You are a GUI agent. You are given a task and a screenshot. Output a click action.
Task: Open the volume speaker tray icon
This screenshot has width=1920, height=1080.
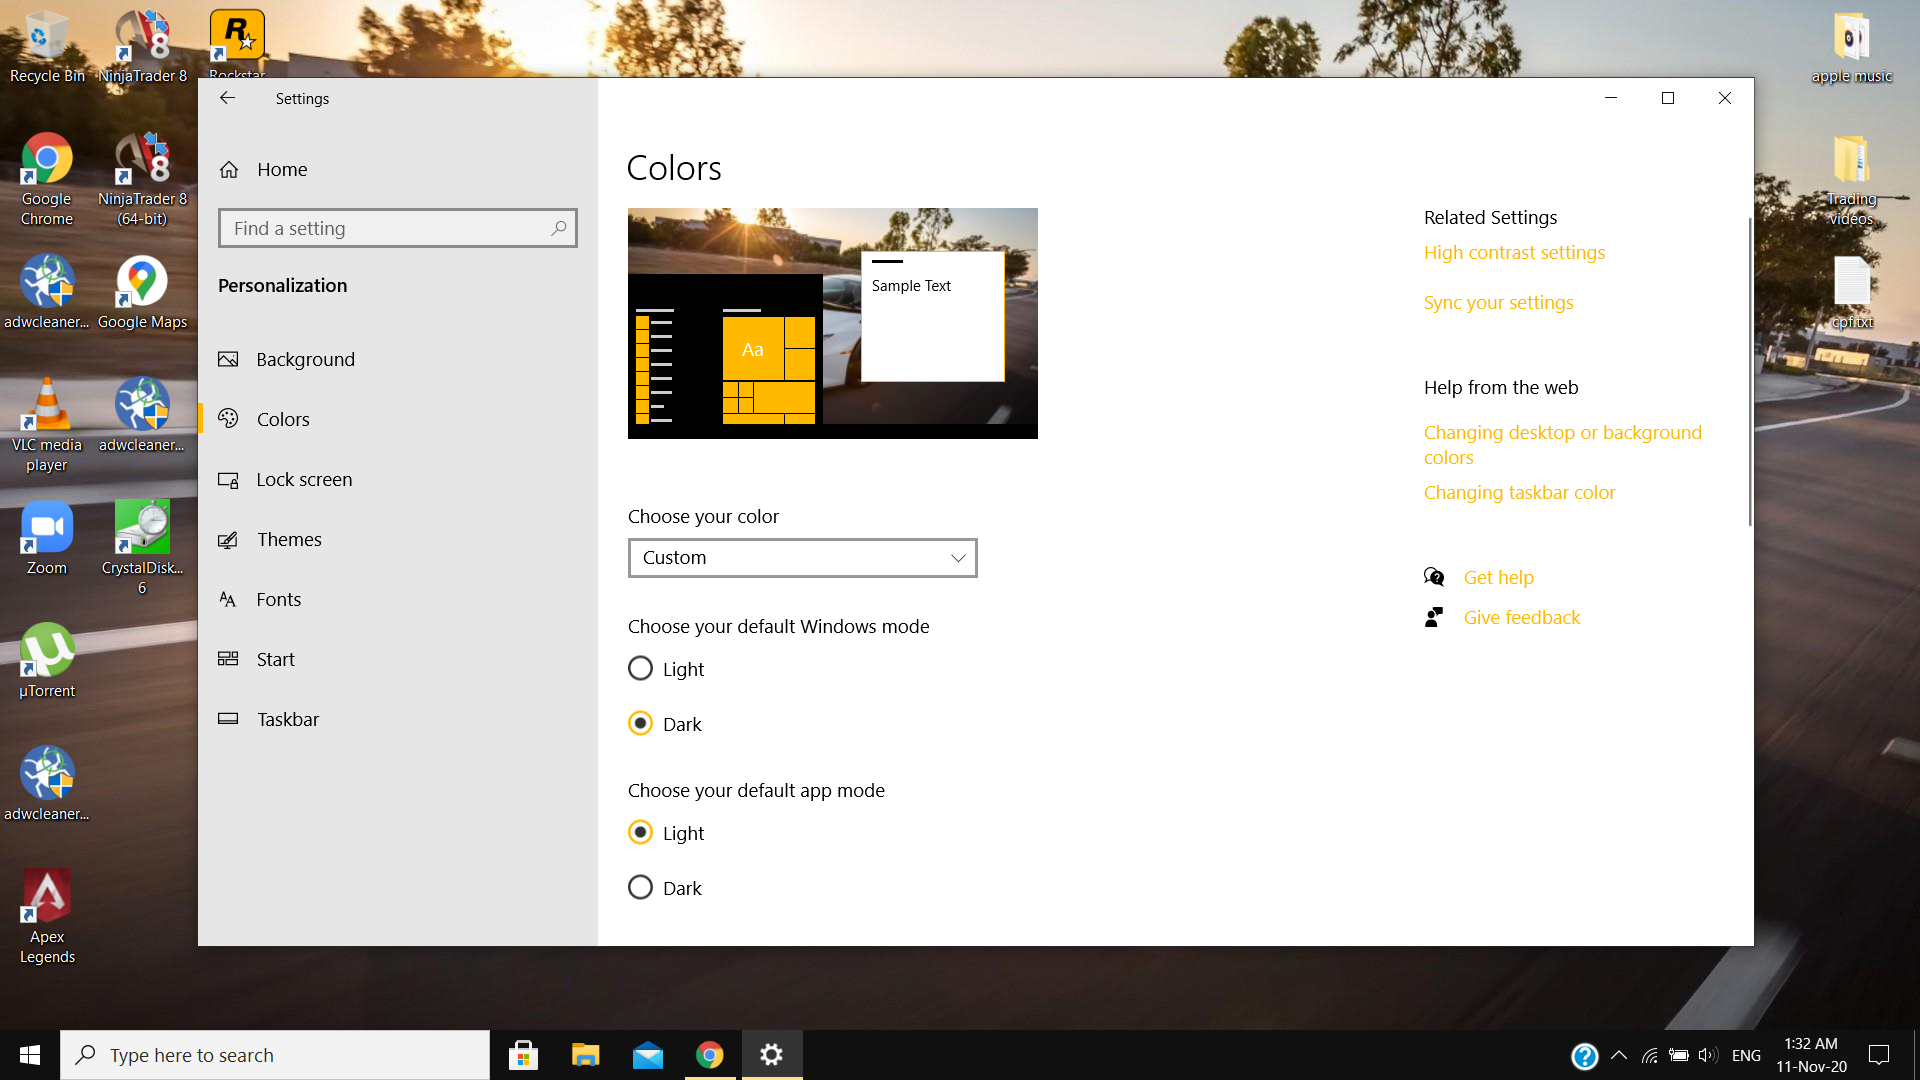(x=1707, y=1055)
